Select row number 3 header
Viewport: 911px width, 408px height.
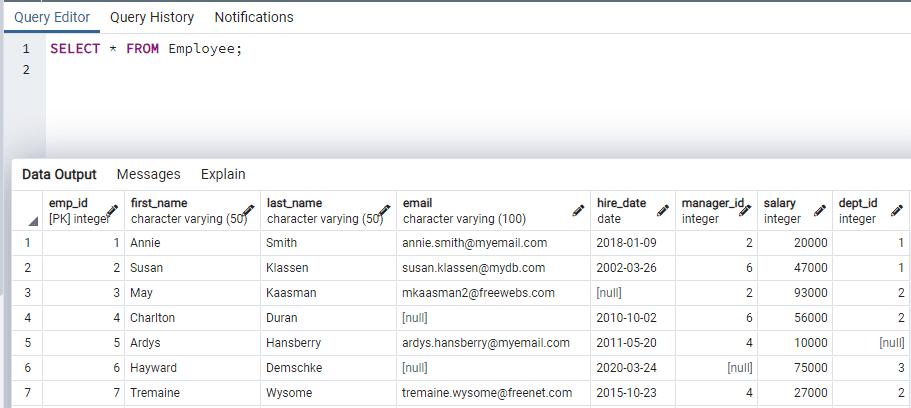coord(27,293)
